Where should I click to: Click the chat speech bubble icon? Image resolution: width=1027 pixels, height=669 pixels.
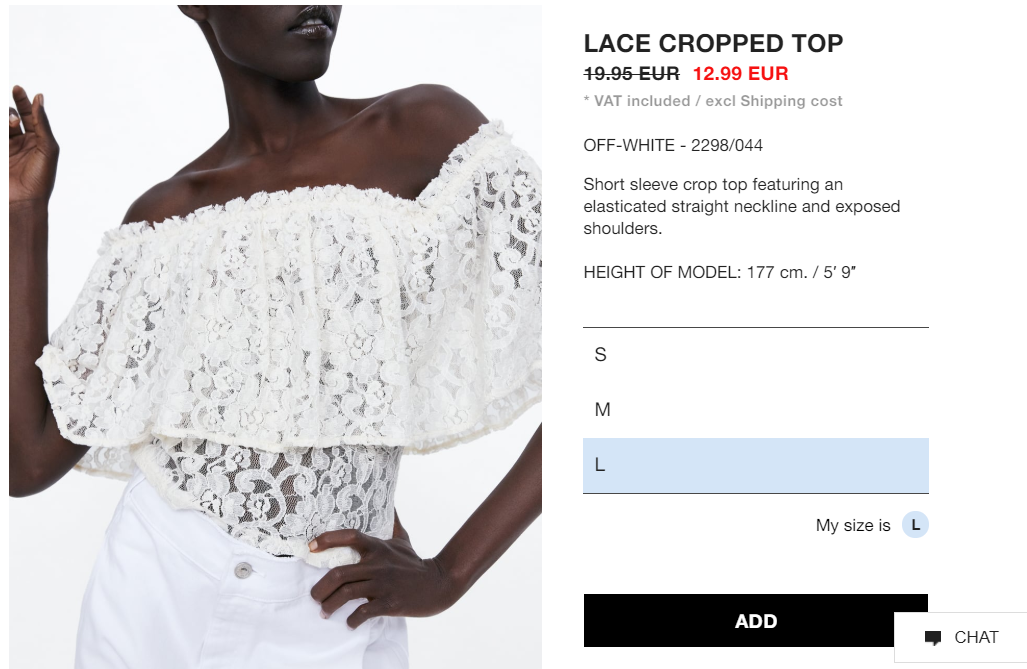(933, 638)
